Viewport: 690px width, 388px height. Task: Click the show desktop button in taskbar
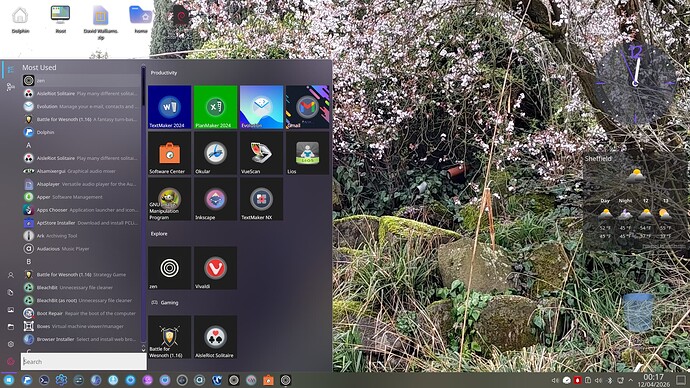pos(681,380)
